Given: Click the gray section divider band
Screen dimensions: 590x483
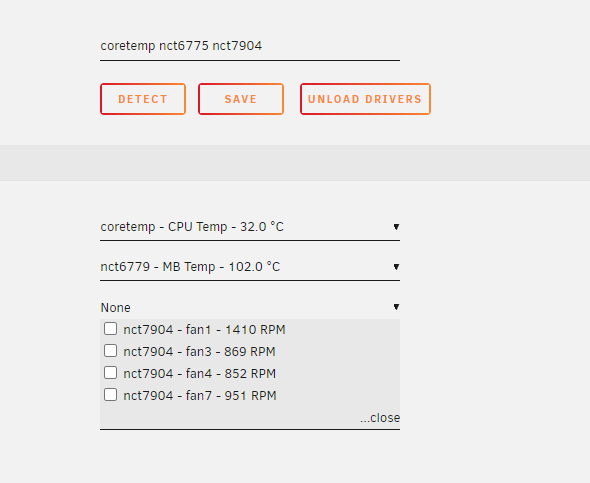Looking at the screenshot, I should (x=295, y=163).
